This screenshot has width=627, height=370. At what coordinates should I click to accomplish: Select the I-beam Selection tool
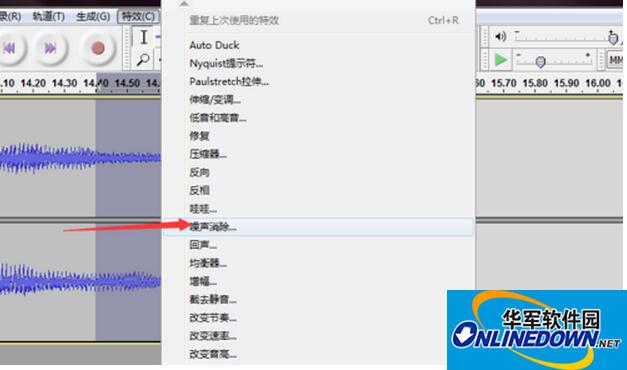144,37
